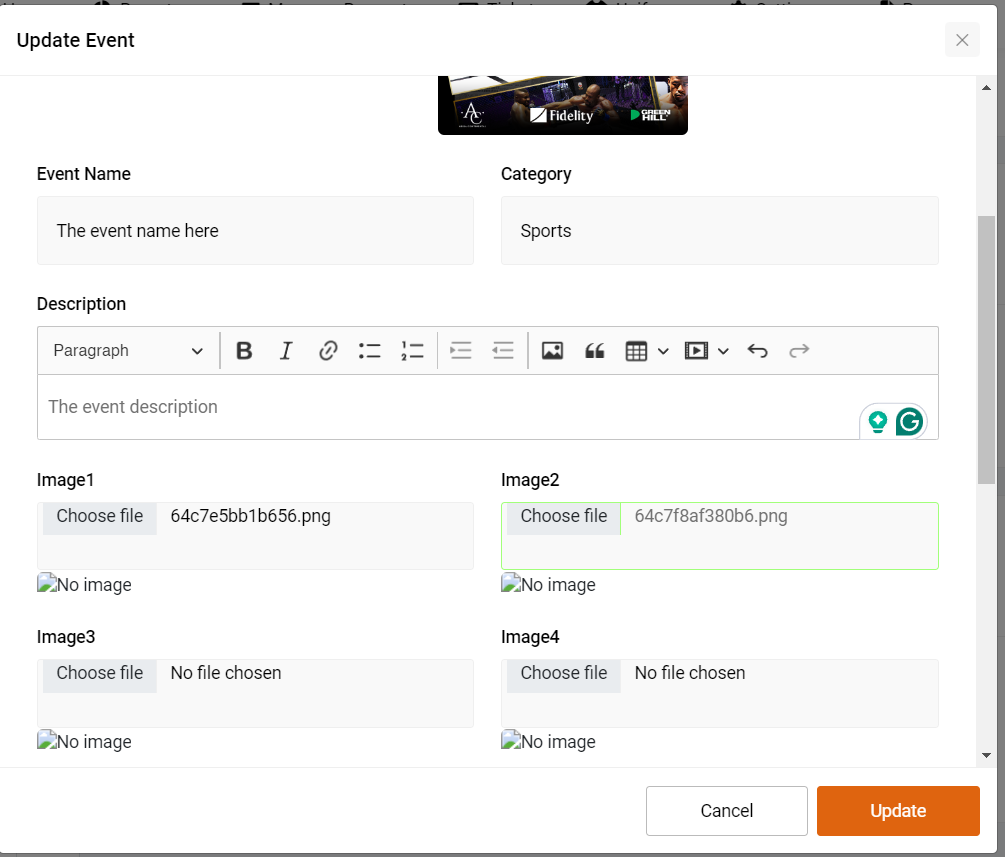This screenshot has width=1005, height=857.
Task: Open media options dropdown arrow
Action: [x=724, y=351]
